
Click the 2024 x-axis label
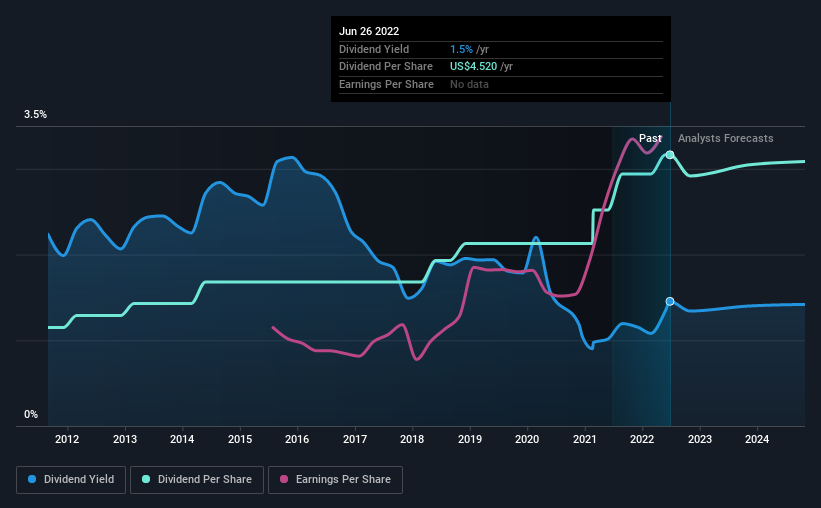pos(757,439)
